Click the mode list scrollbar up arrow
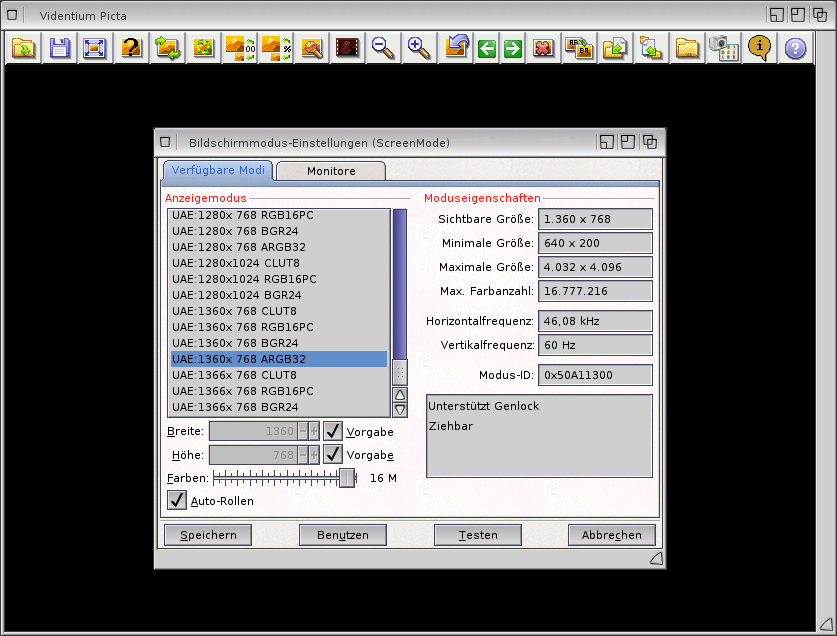The image size is (837, 636). pyautogui.click(x=400, y=395)
